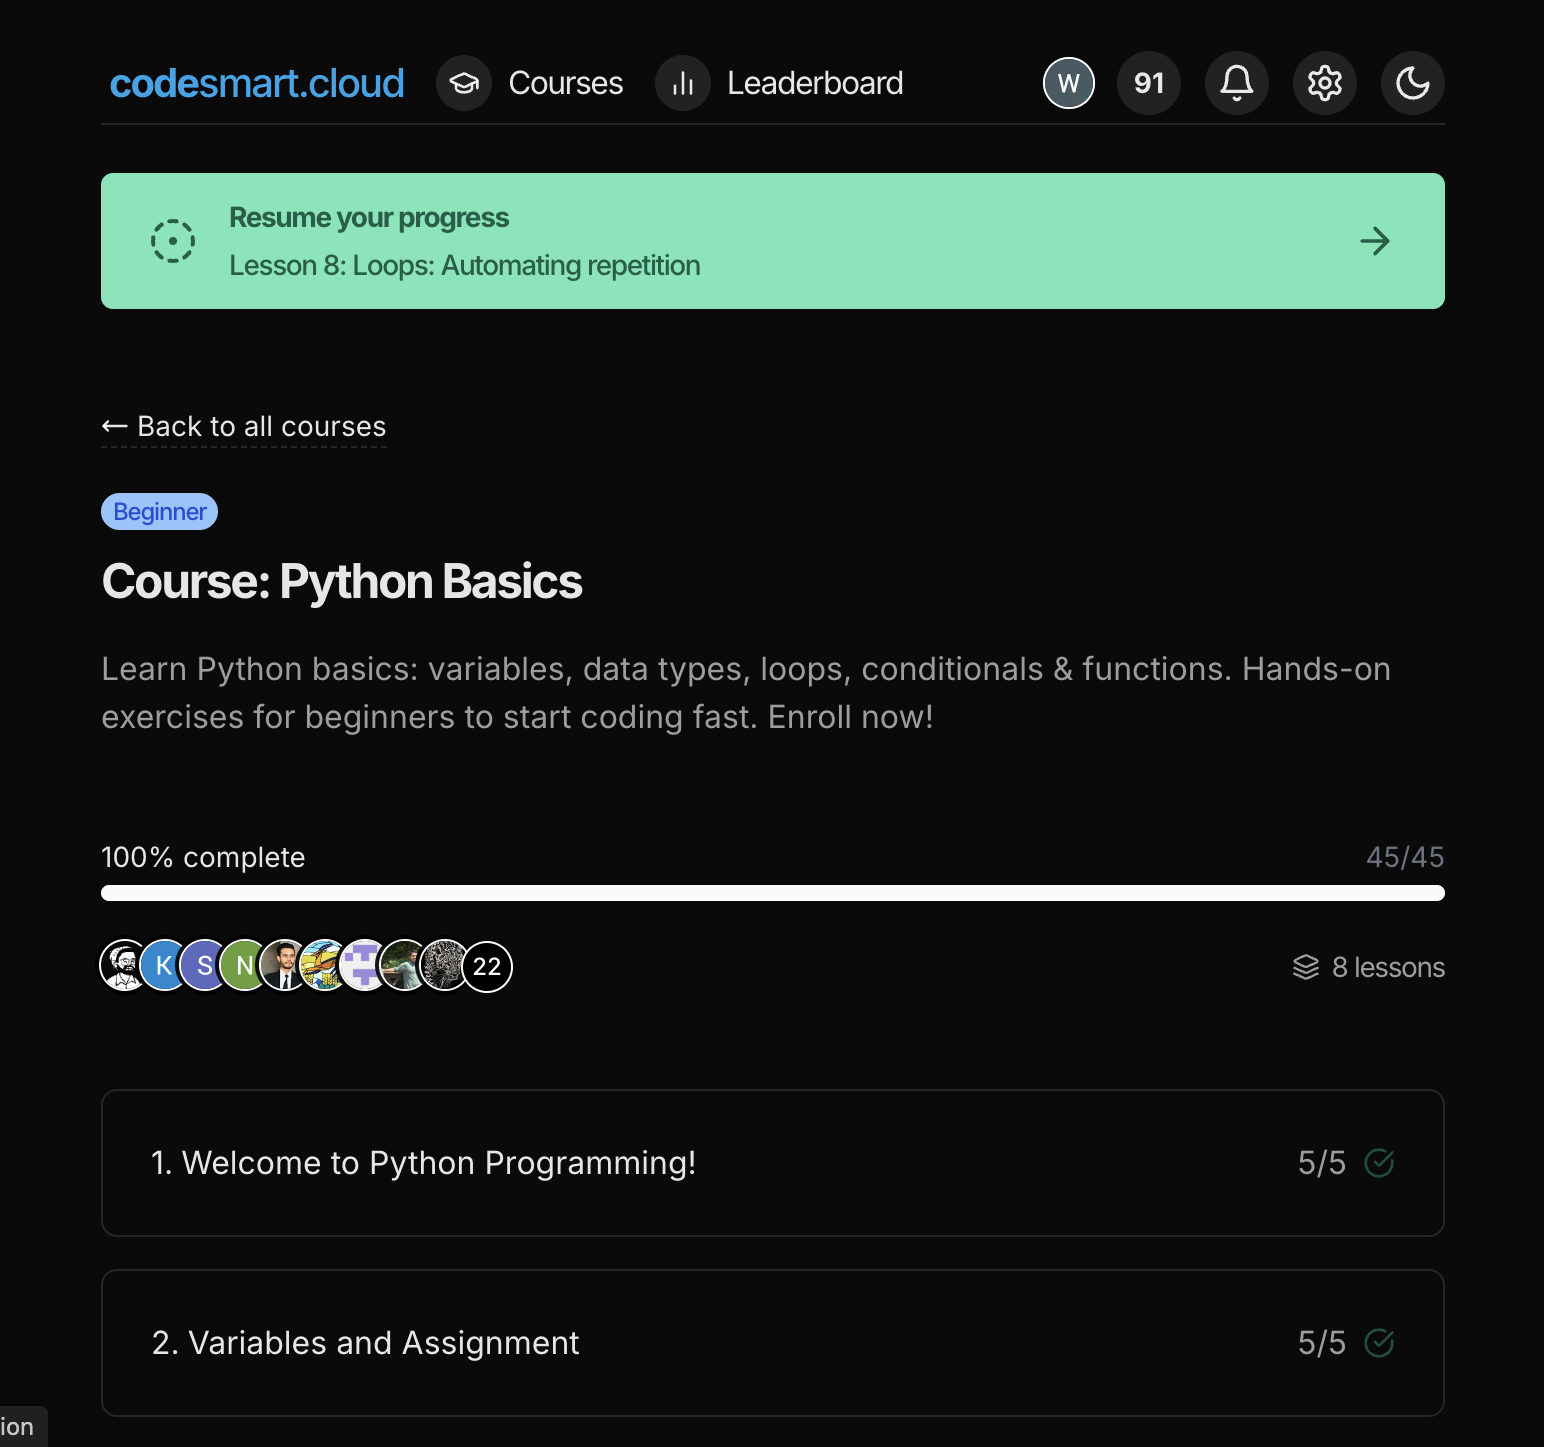Click the 45/45 completion count

coord(1405,857)
